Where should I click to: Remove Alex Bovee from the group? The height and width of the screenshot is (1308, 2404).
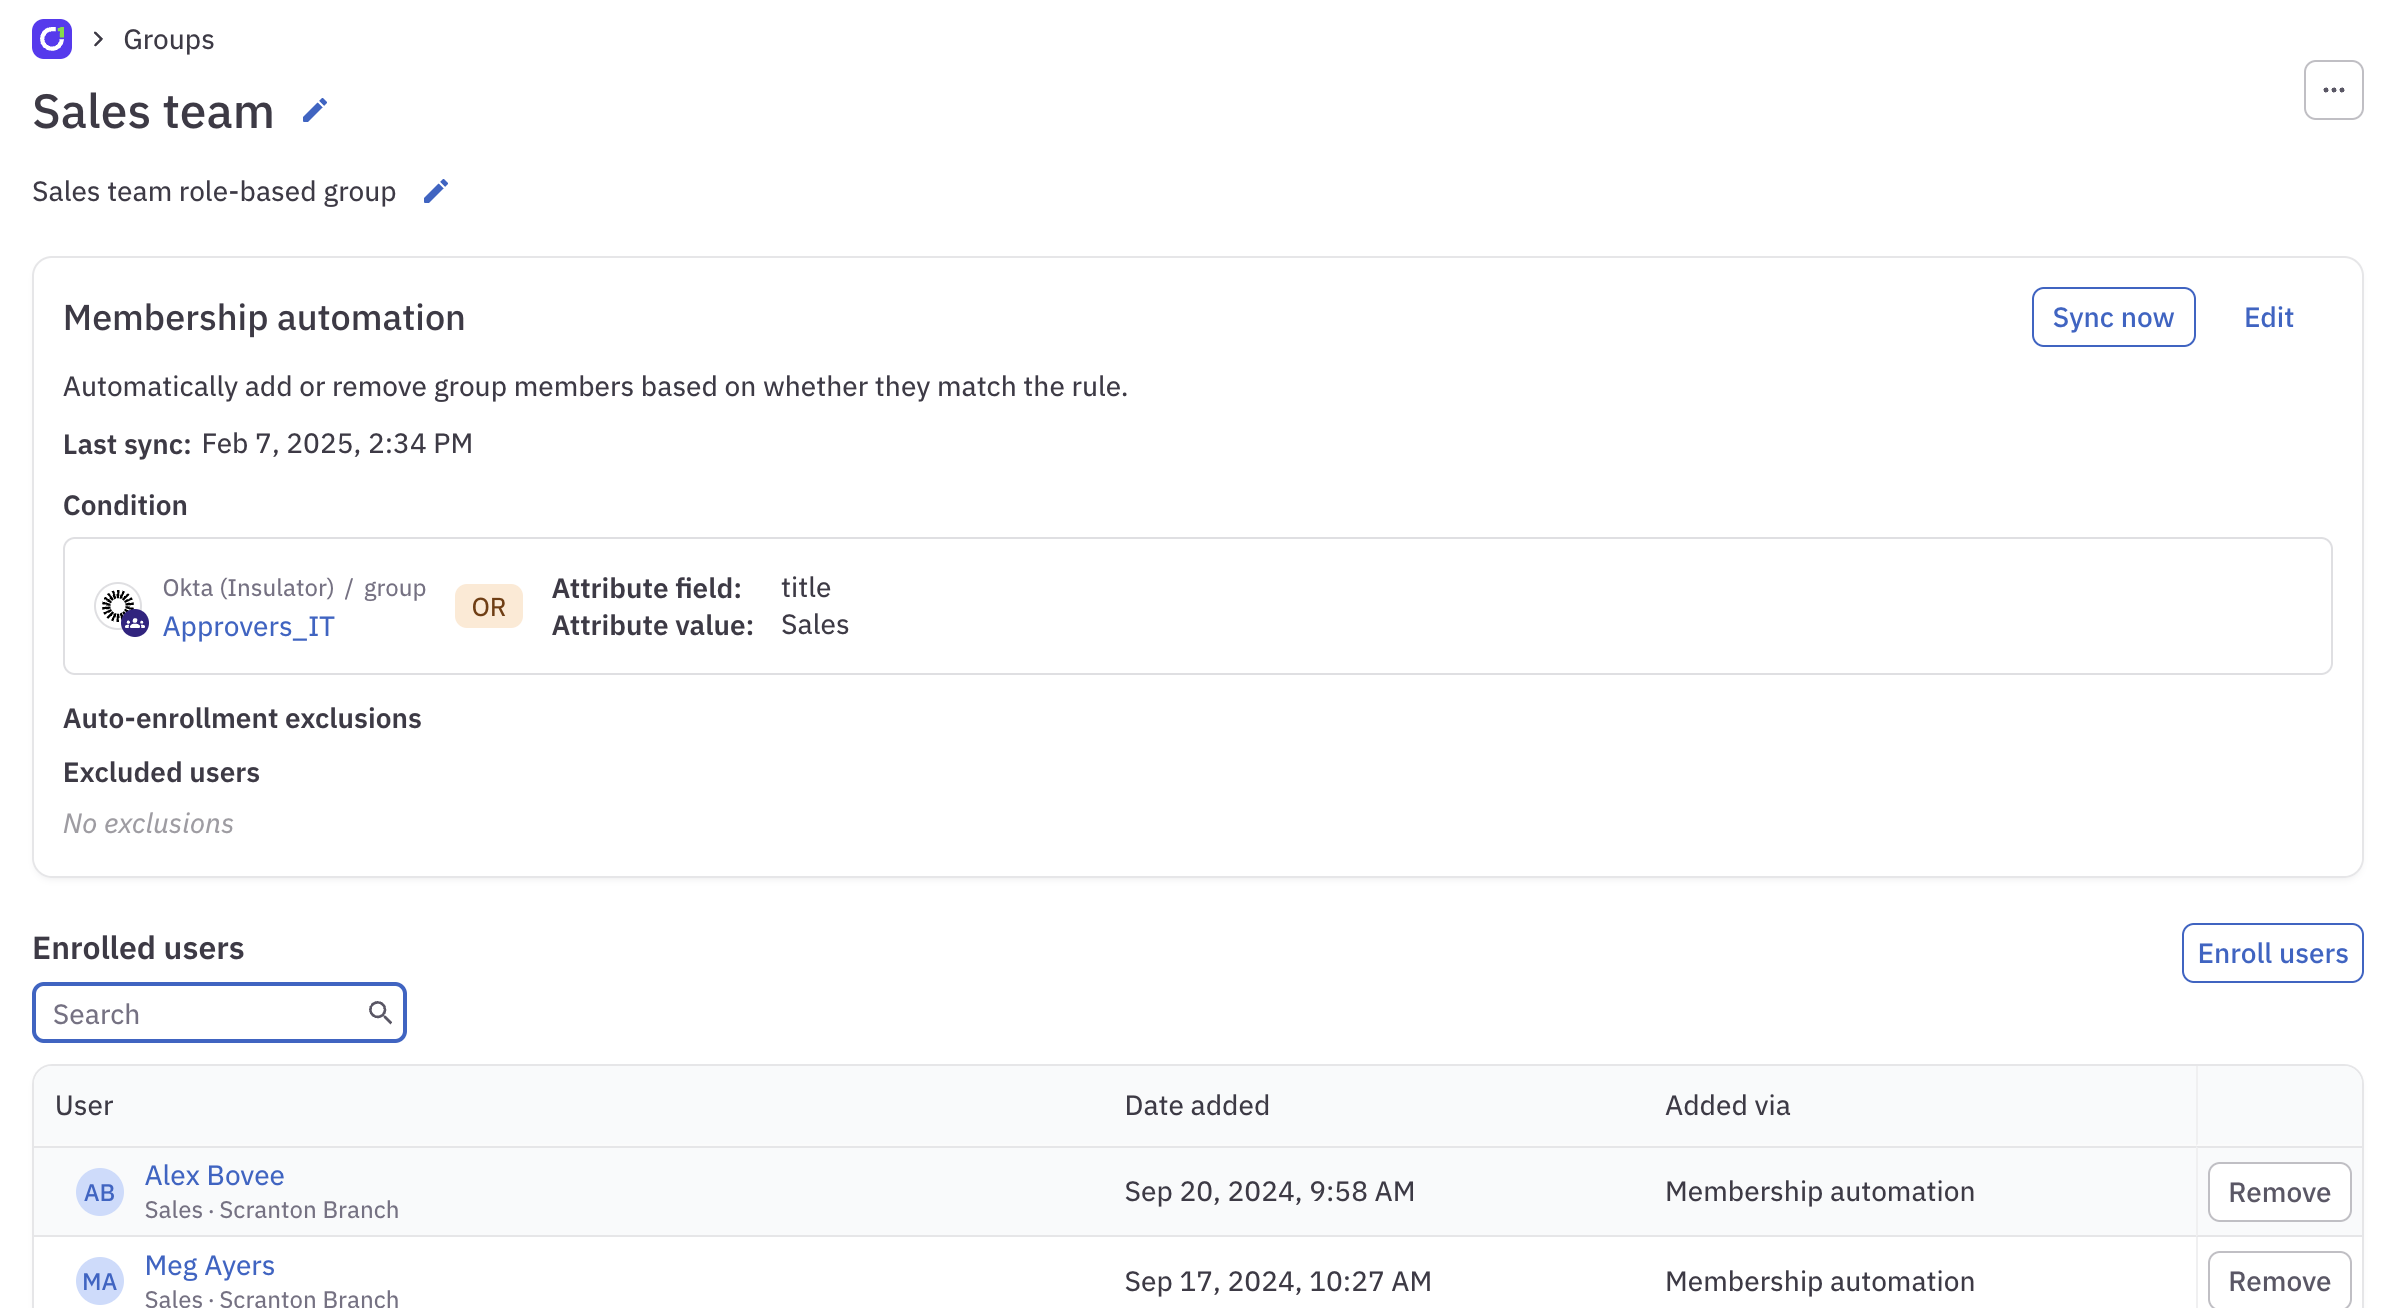2279,1192
